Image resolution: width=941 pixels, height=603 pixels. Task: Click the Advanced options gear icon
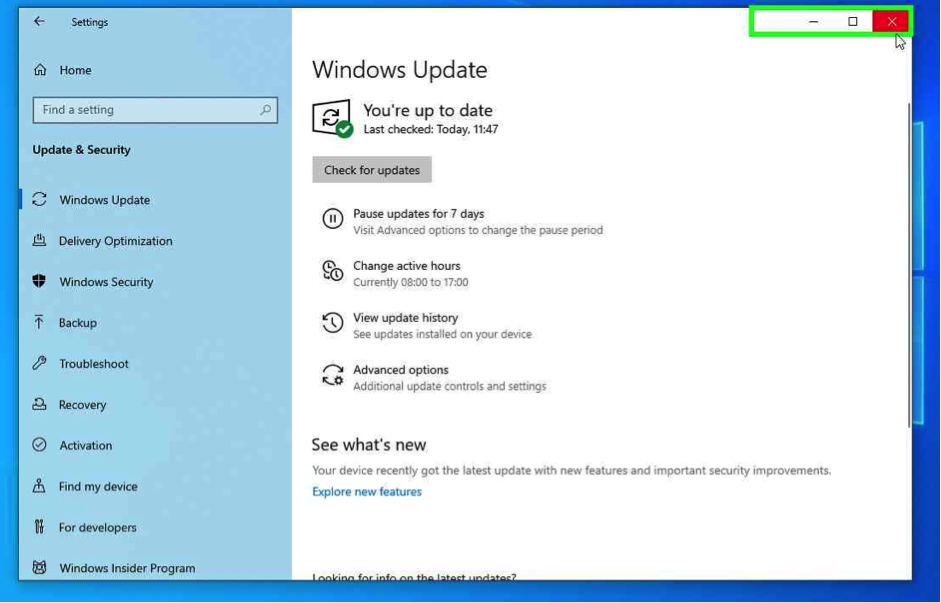click(x=332, y=375)
